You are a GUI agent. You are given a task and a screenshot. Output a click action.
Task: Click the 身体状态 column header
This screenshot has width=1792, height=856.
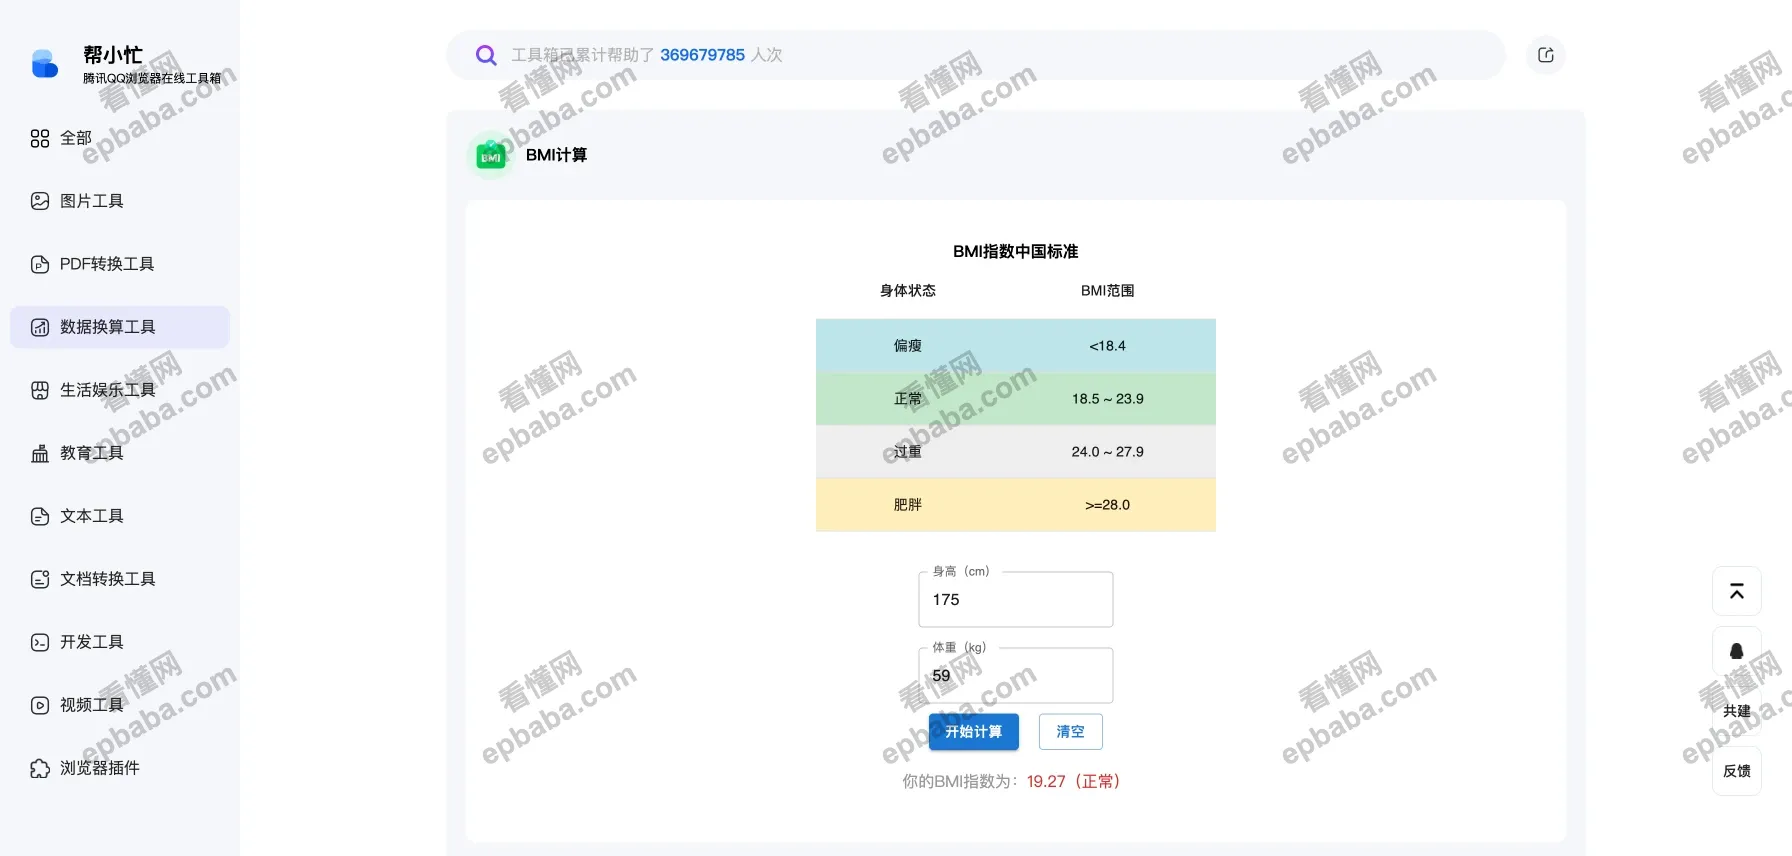point(908,291)
